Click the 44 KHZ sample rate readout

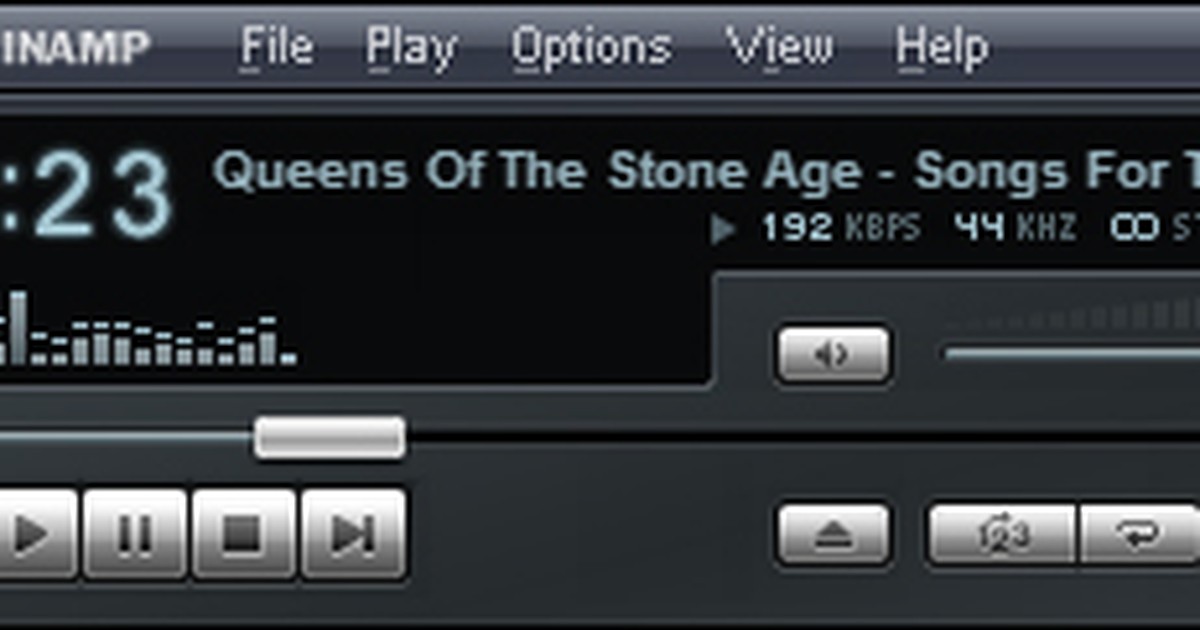pyautogui.click(x=1014, y=228)
